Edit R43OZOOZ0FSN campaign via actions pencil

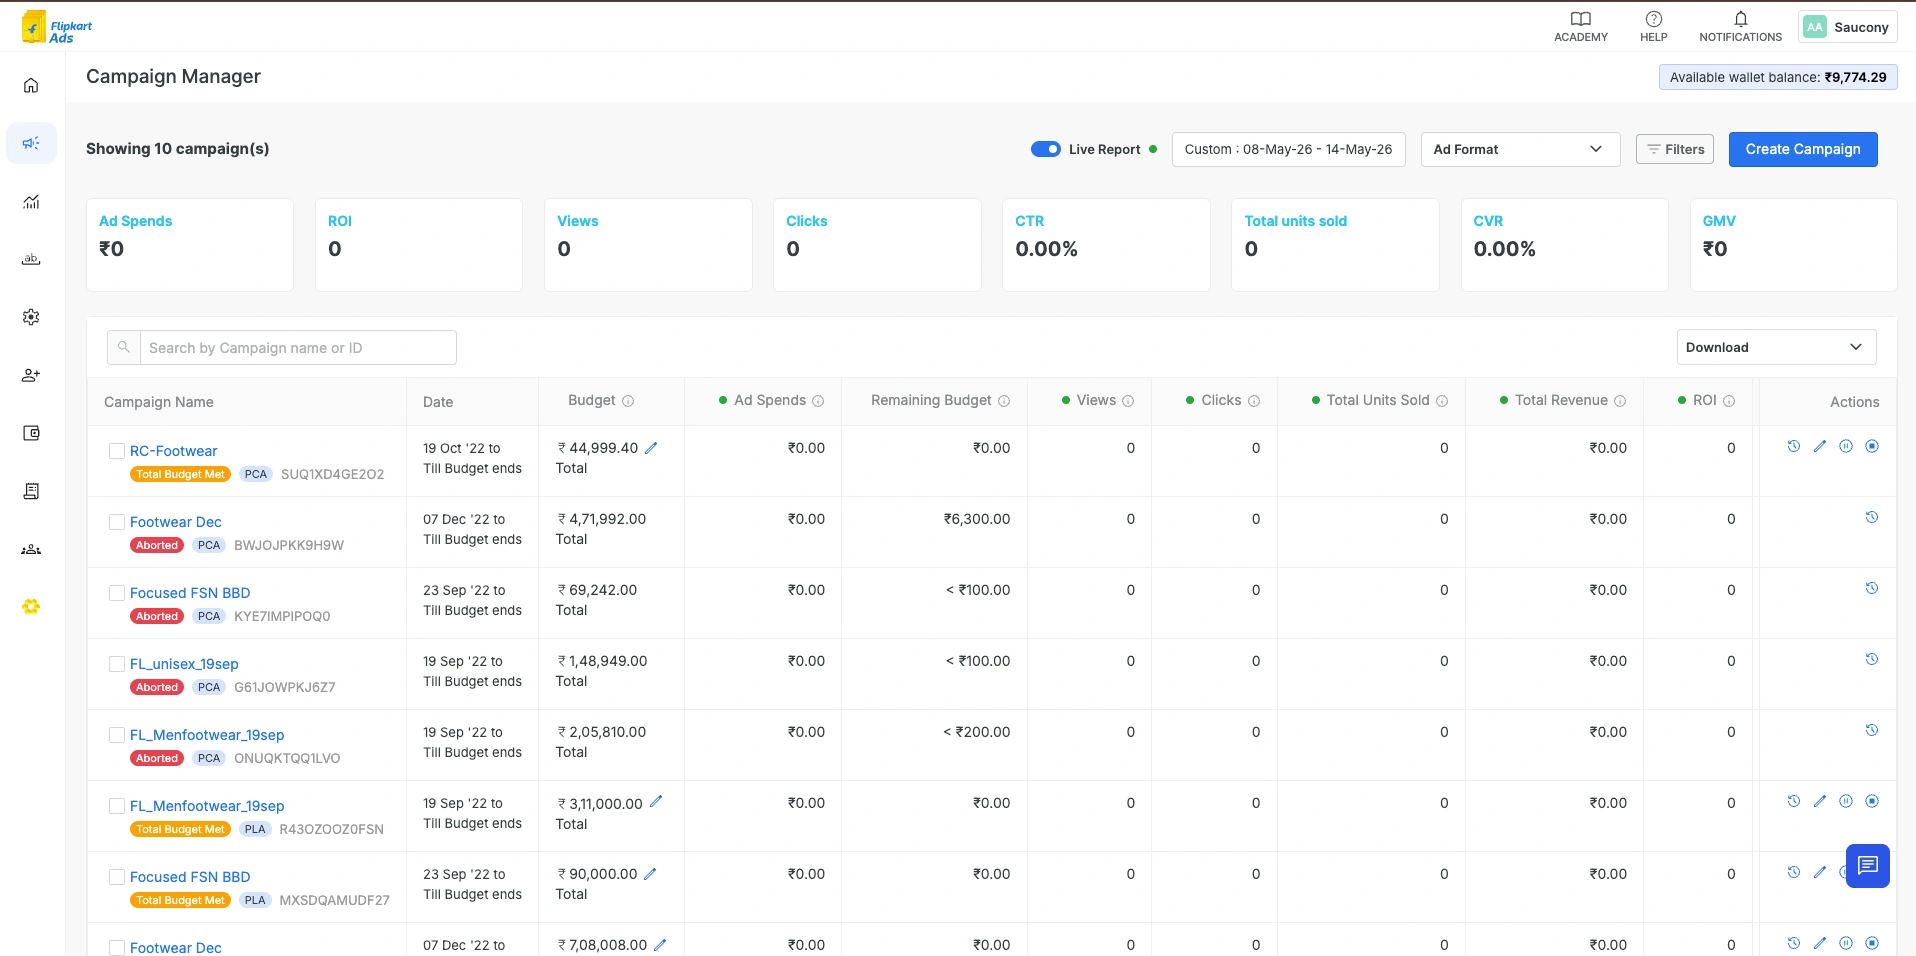(x=1819, y=801)
